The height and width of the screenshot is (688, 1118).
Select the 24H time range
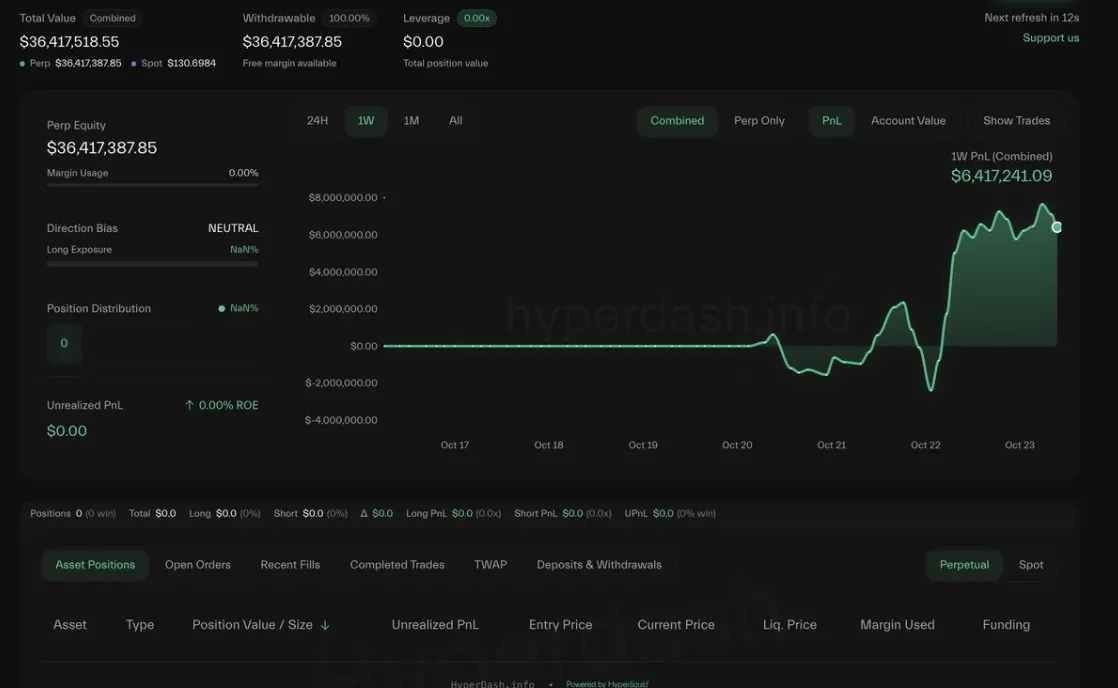pos(317,119)
